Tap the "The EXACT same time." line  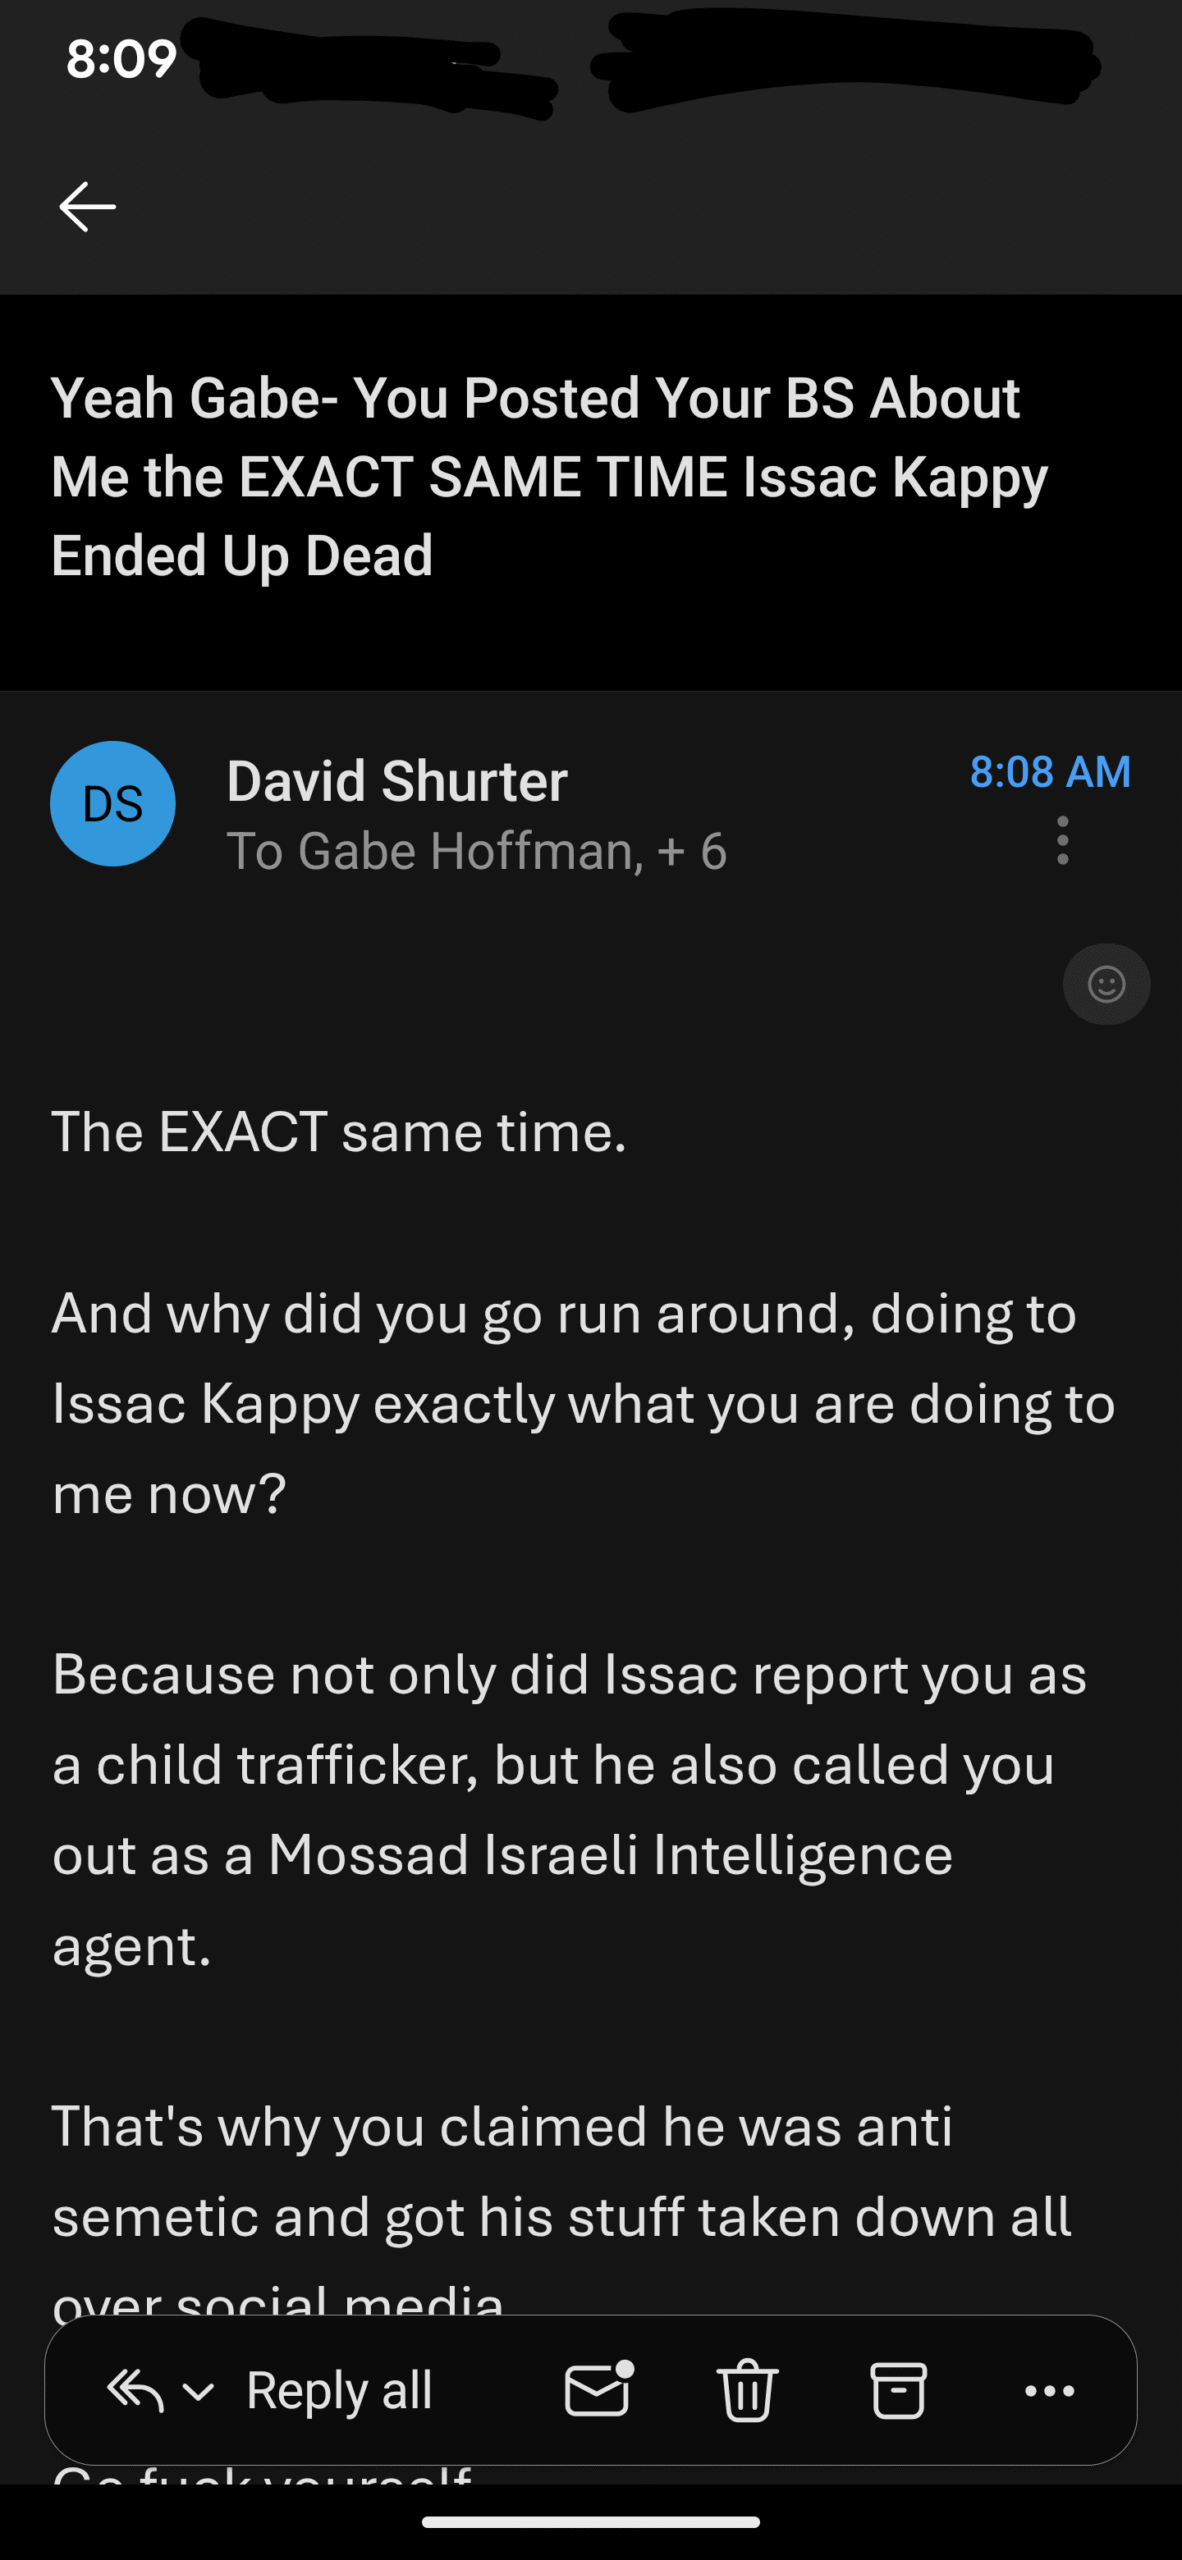[339, 1133]
